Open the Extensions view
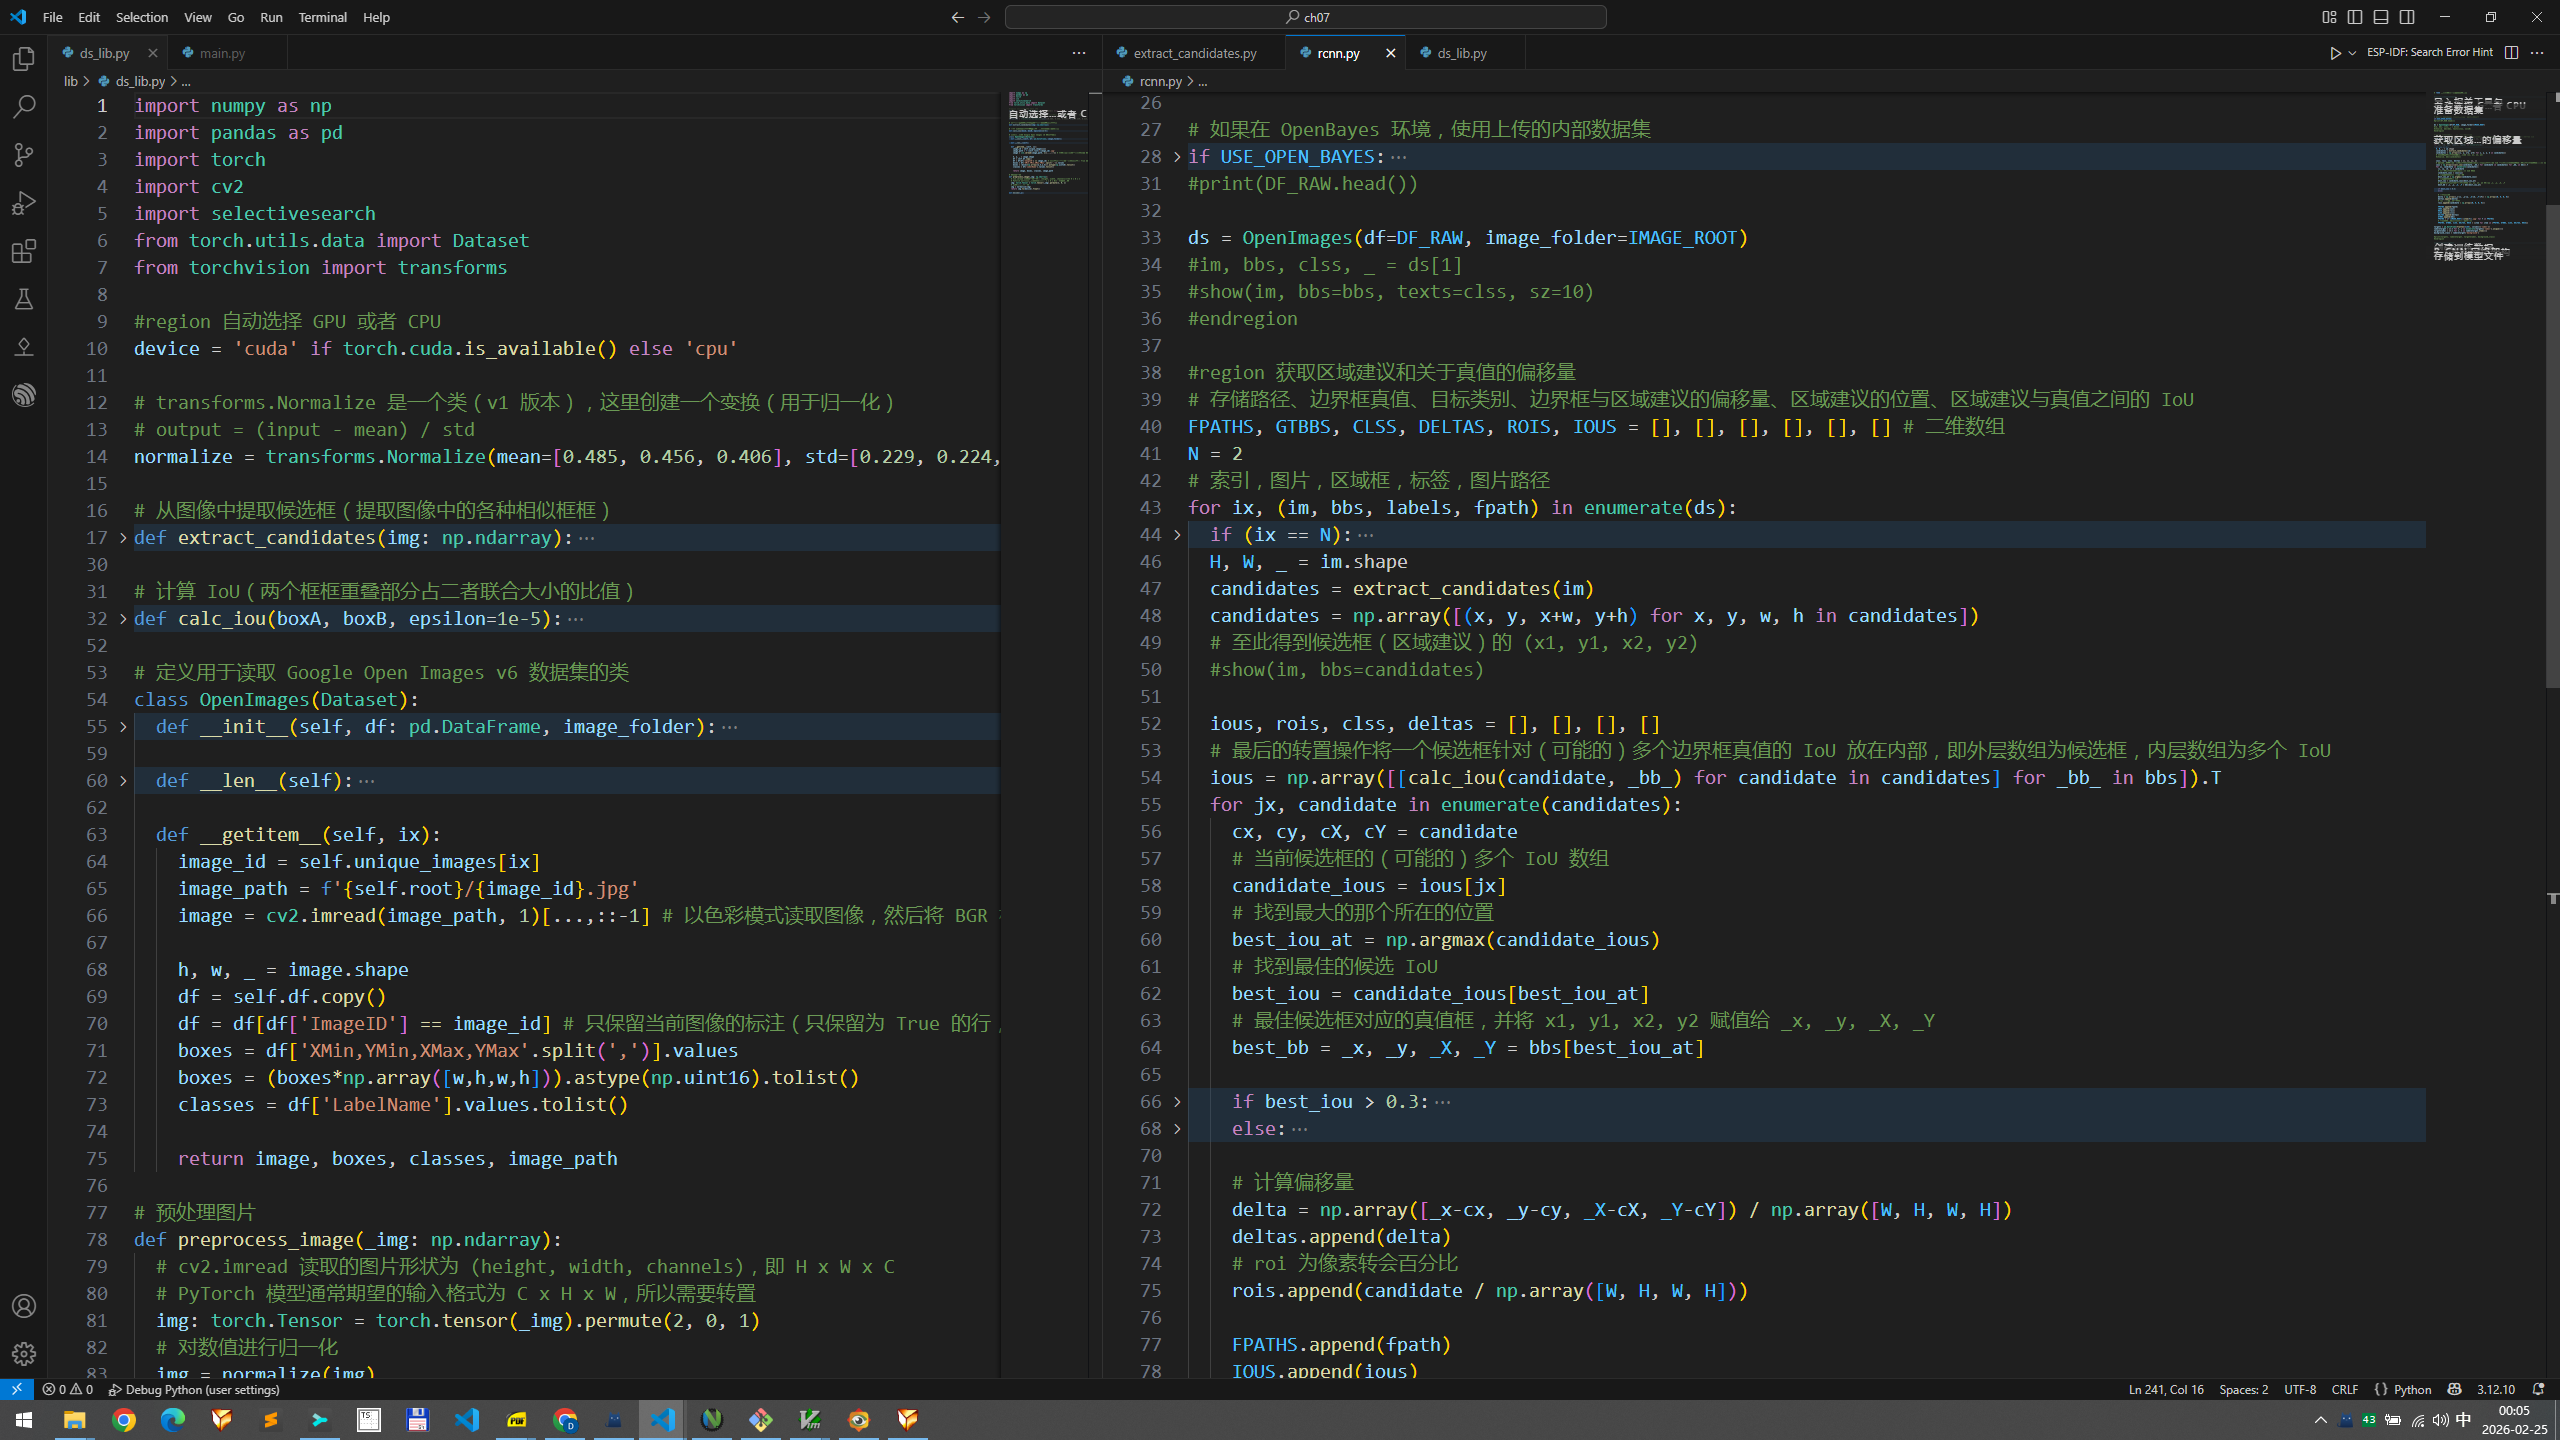 coord(24,251)
